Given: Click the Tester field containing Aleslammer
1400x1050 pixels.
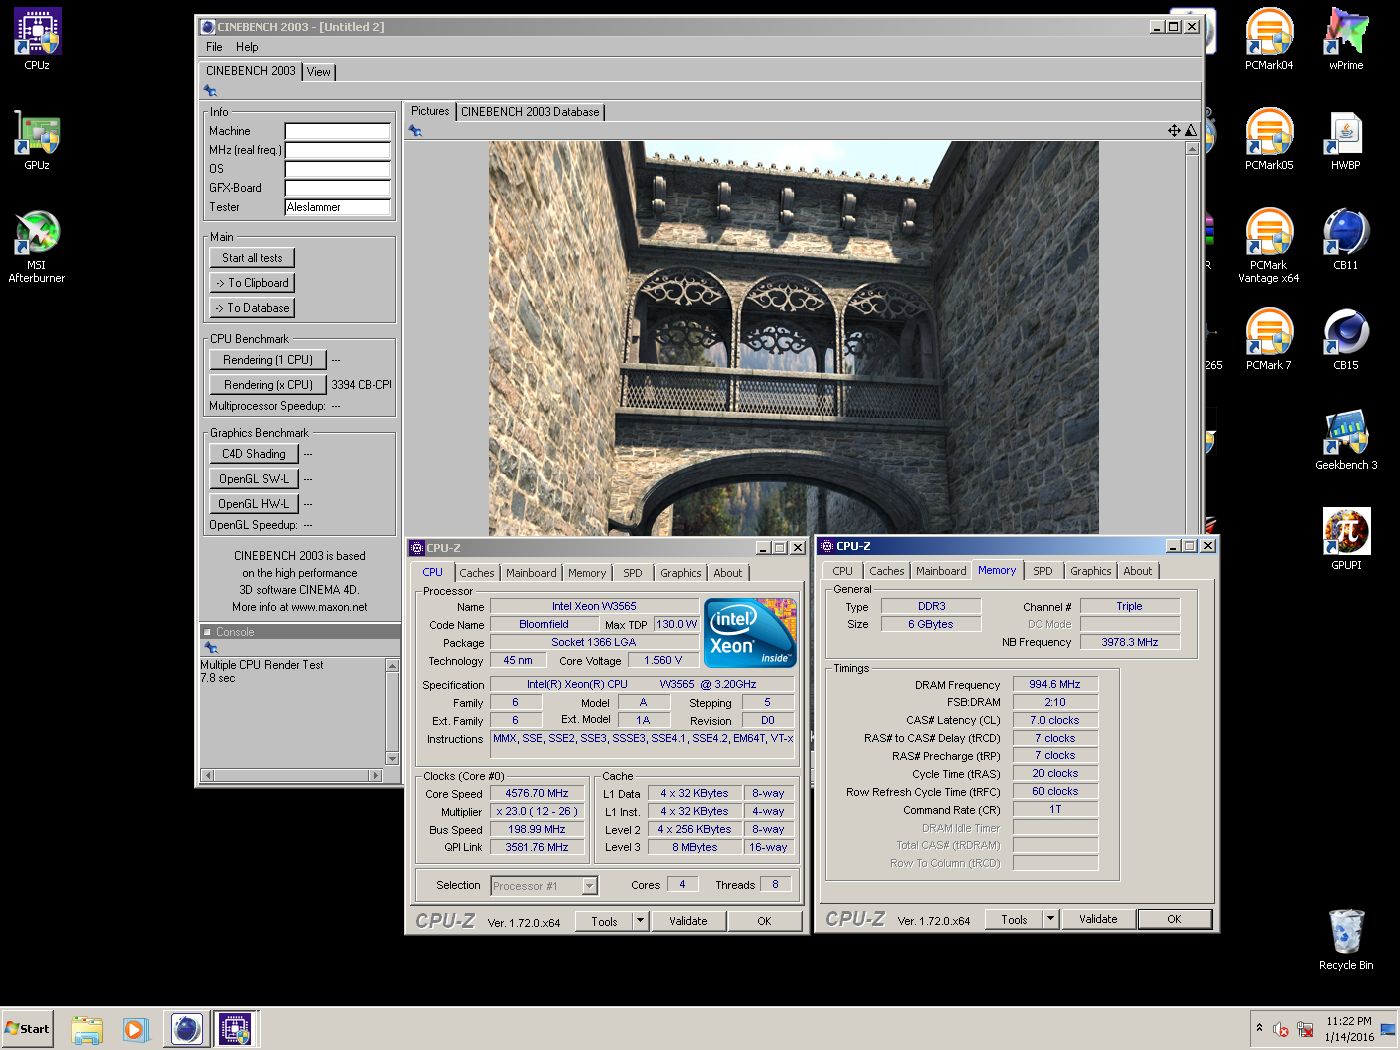Looking at the screenshot, I should point(338,207).
